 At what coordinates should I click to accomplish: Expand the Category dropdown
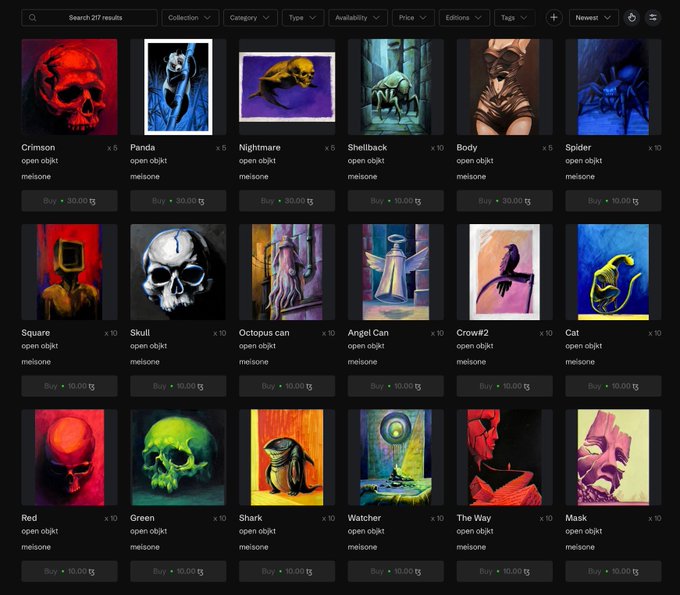(x=250, y=18)
